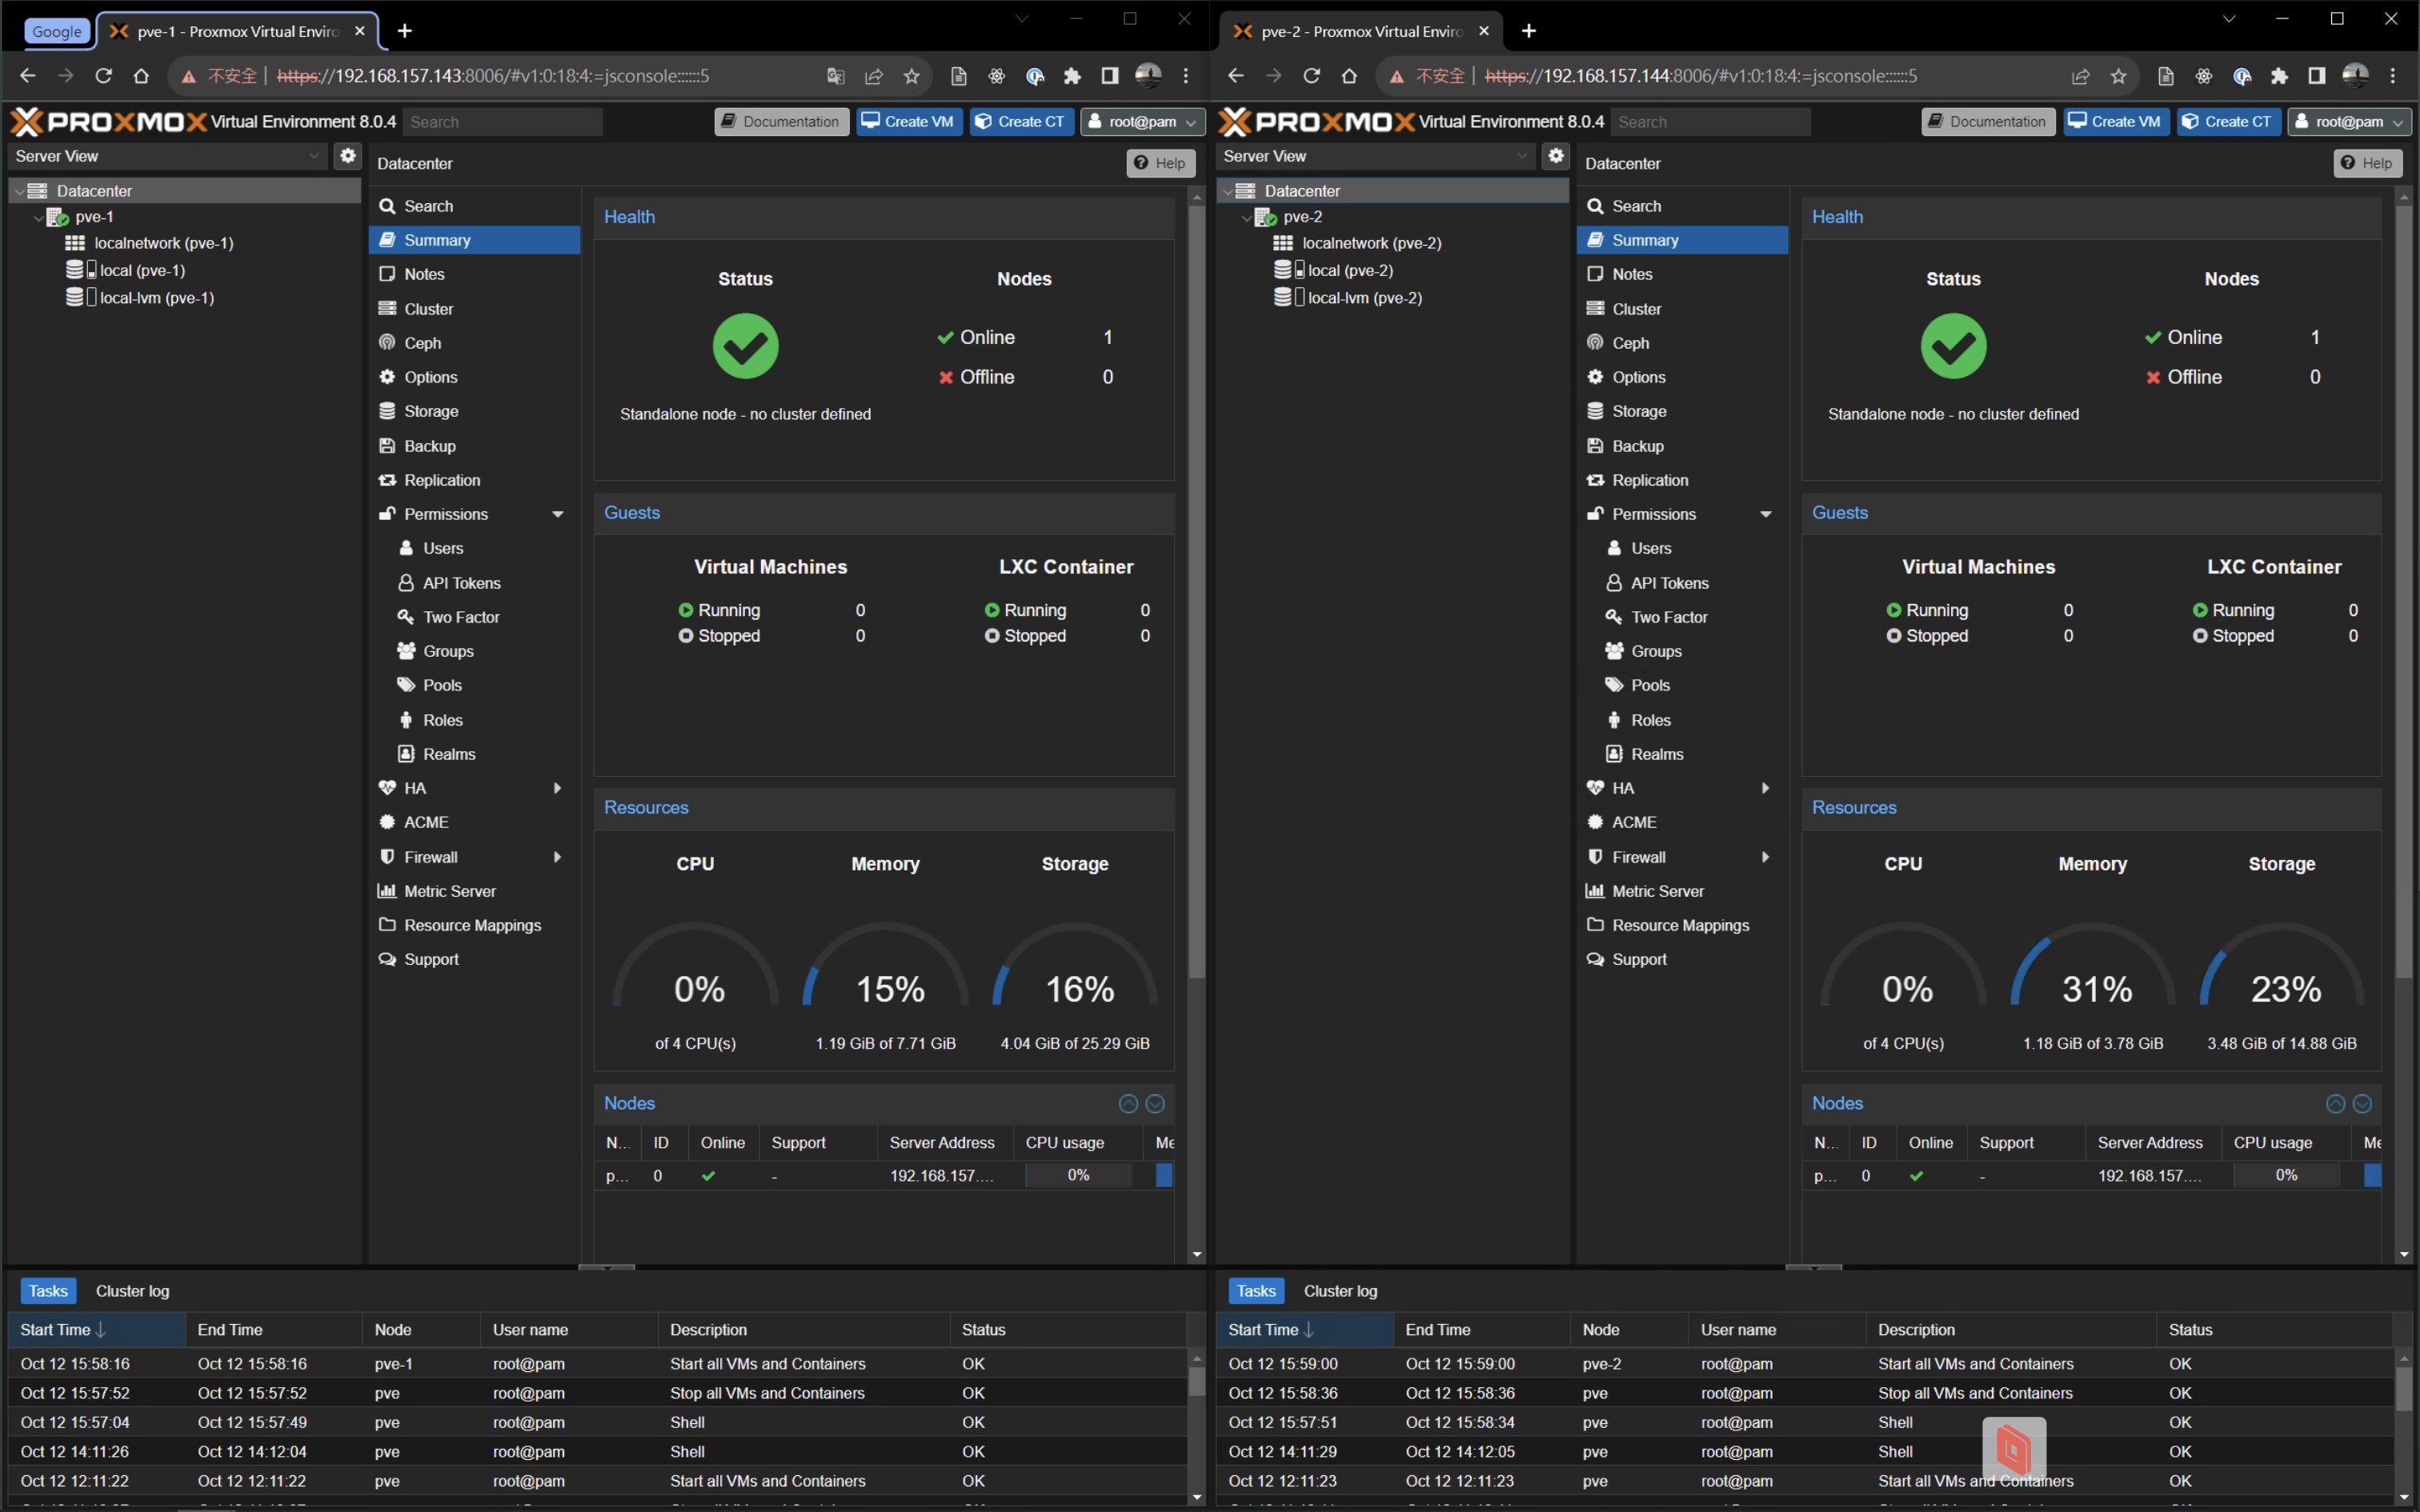The width and height of the screenshot is (2420, 1512).
Task: Collapse Permissions submenu in left window
Action: point(558,514)
